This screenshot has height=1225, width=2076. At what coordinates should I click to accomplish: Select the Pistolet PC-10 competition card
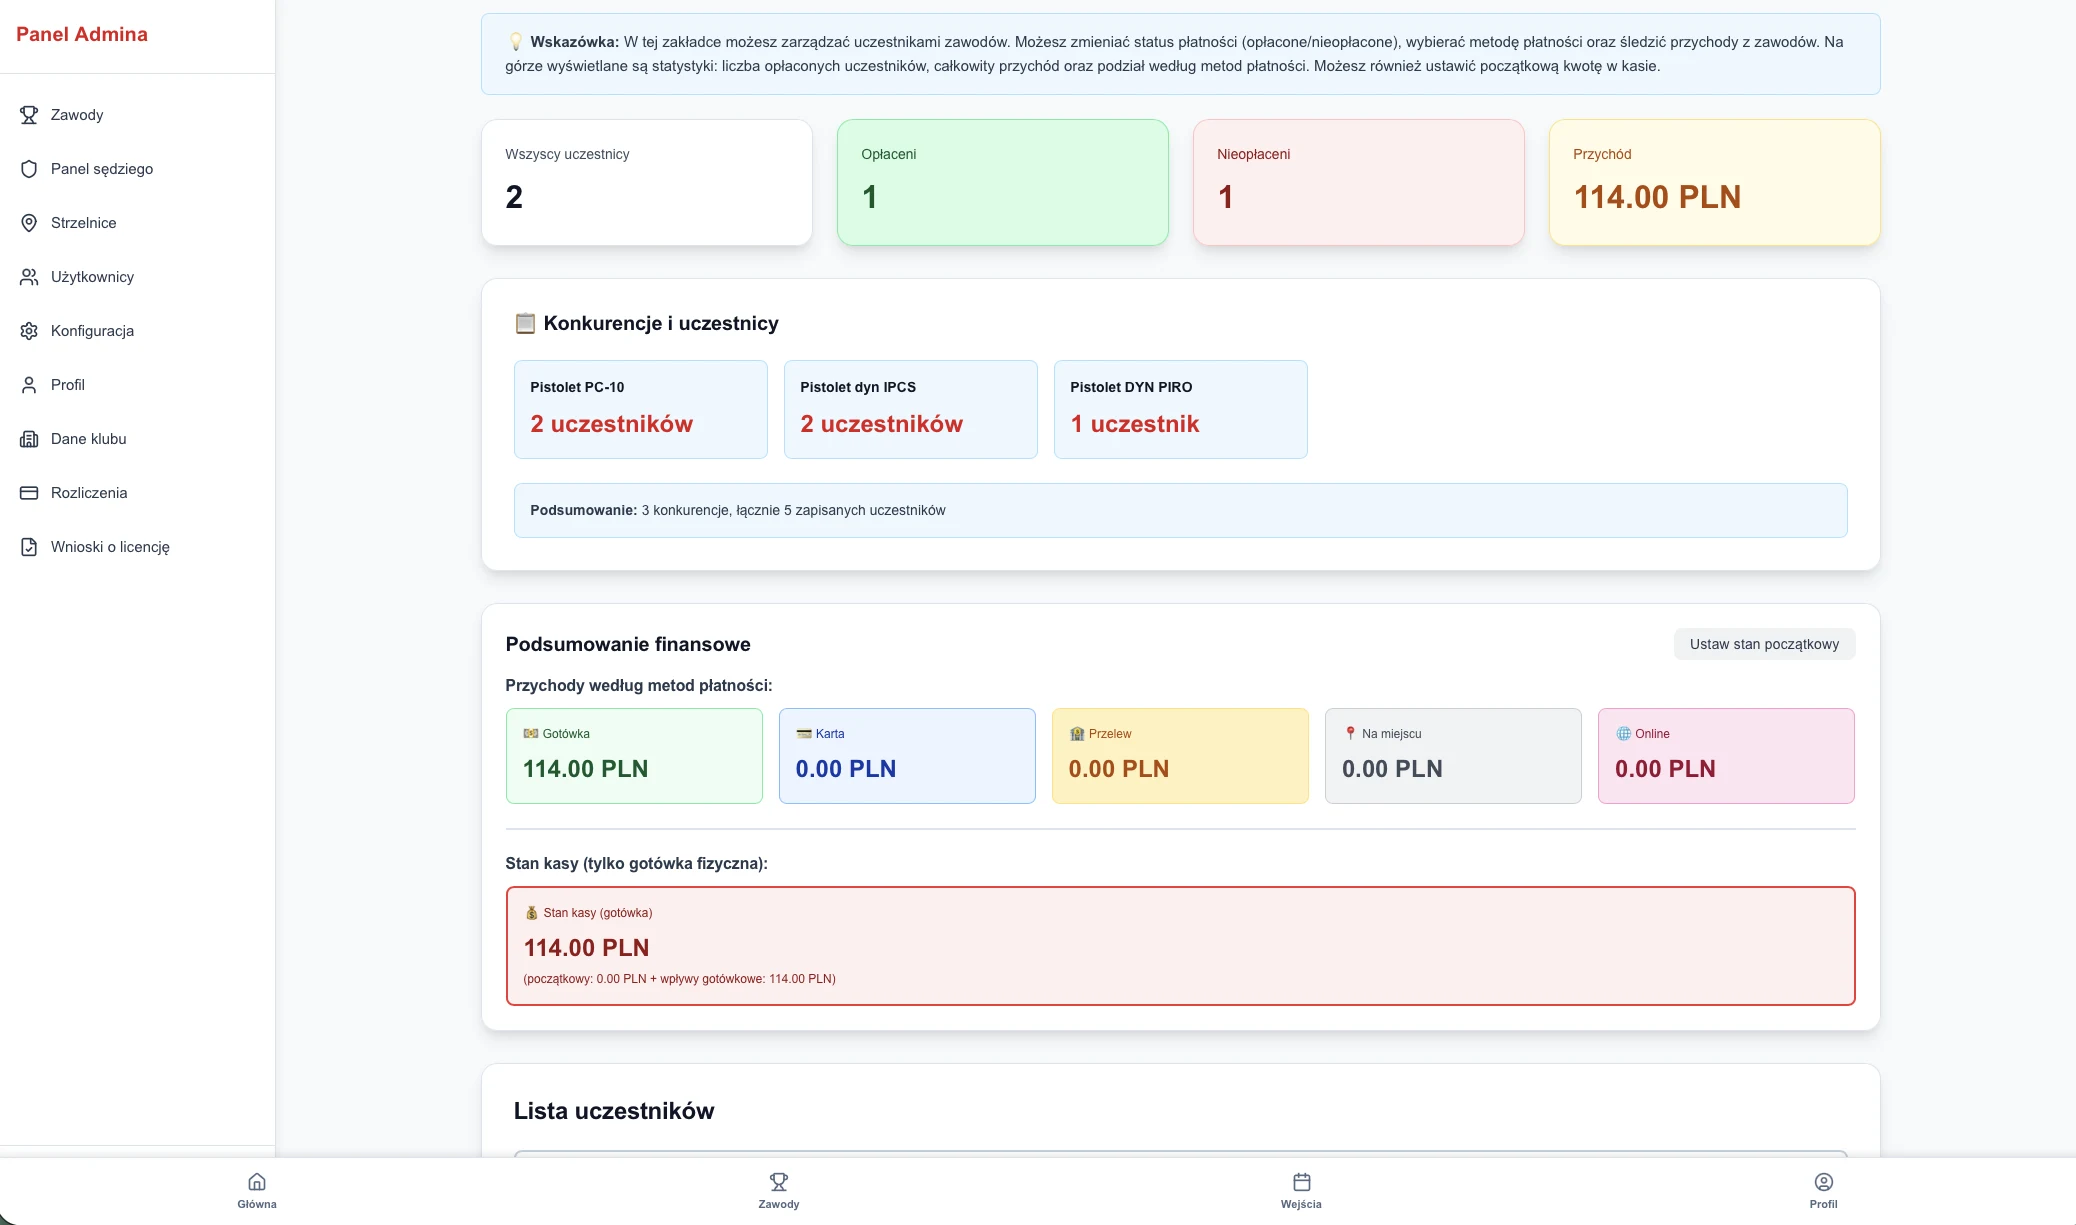click(x=640, y=409)
